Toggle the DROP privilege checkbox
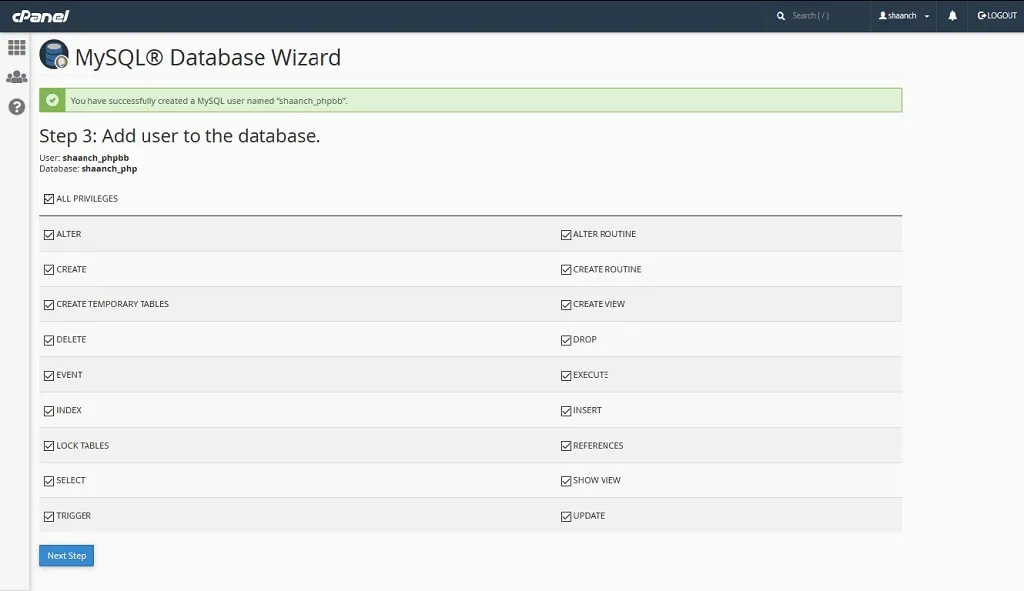This screenshot has height=591, width=1024. click(566, 340)
